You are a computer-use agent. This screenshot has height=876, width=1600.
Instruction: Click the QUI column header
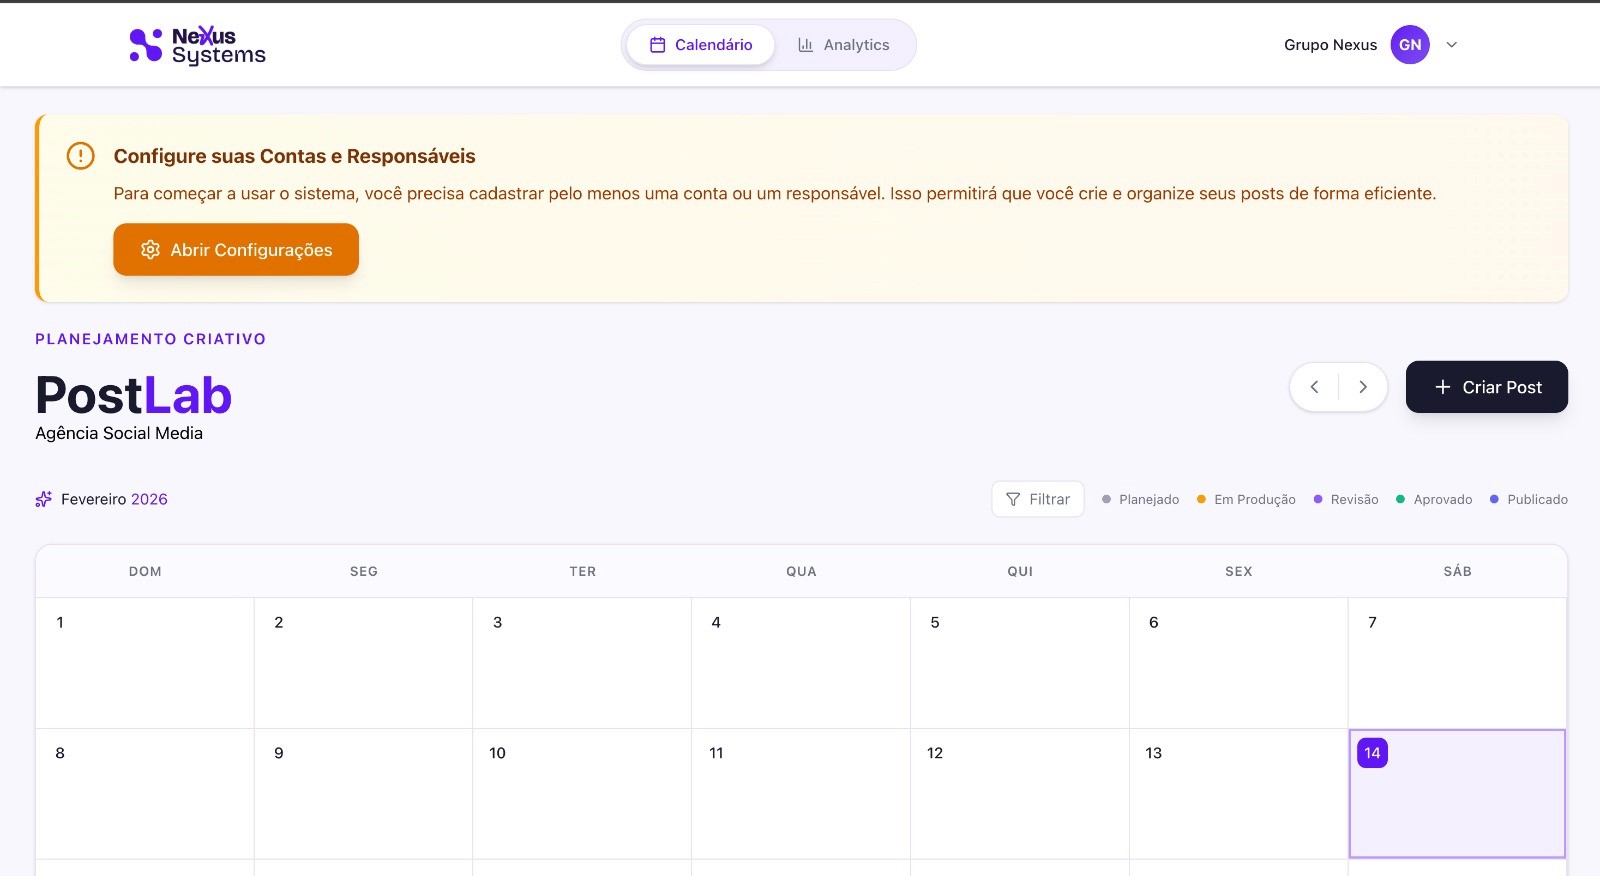1020,571
